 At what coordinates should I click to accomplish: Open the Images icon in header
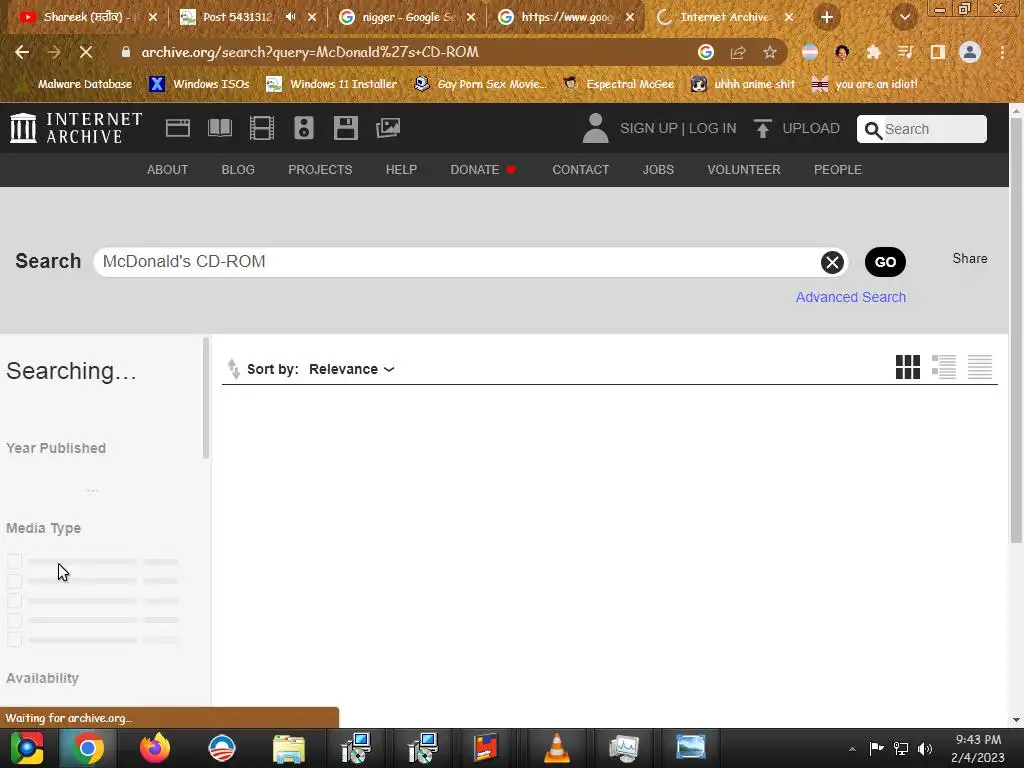tap(388, 128)
